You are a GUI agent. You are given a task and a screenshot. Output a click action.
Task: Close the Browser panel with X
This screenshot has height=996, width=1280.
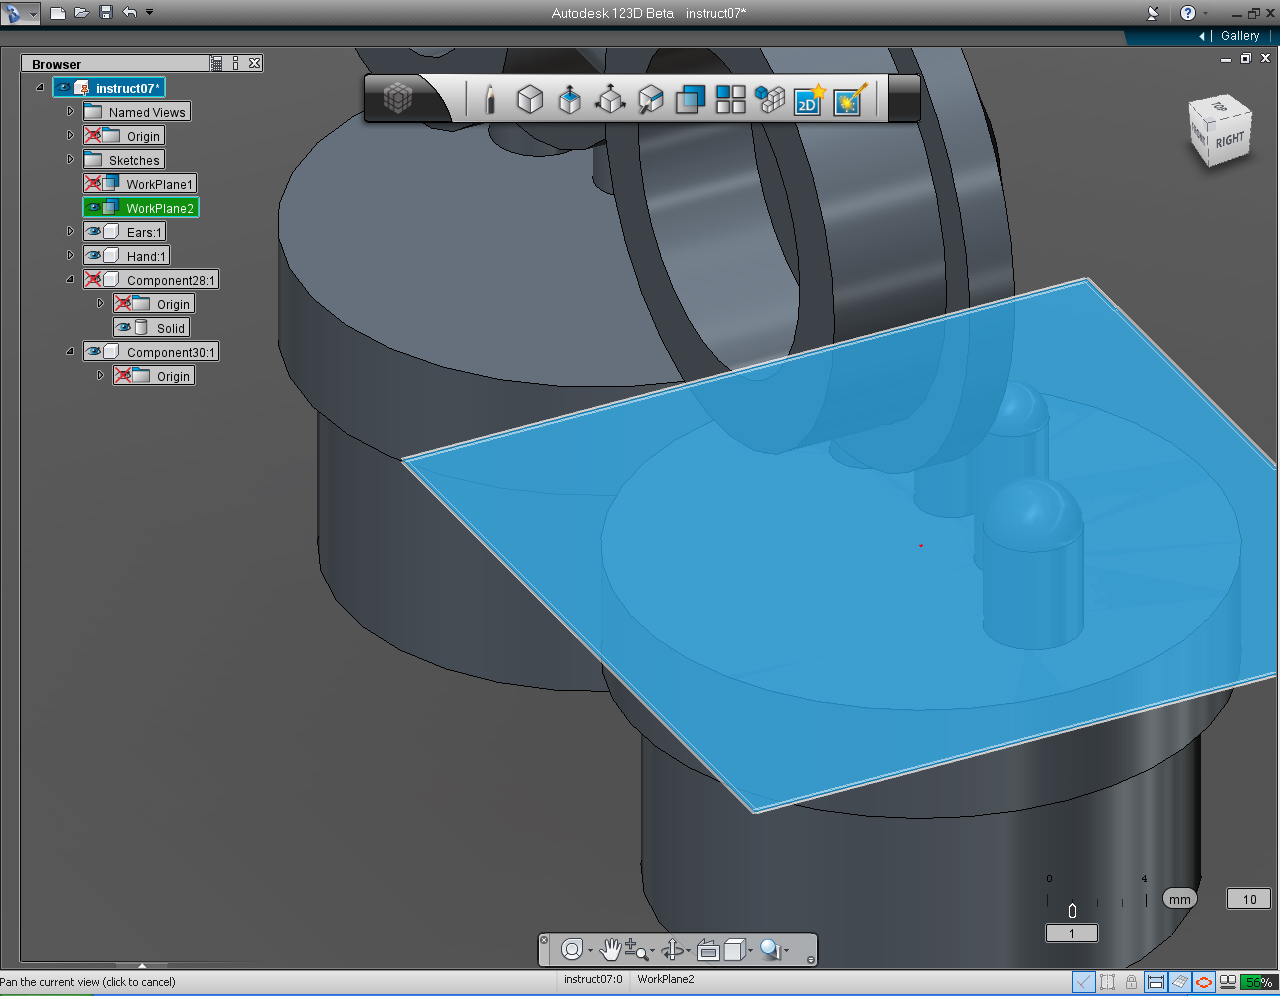click(x=255, y=63)
